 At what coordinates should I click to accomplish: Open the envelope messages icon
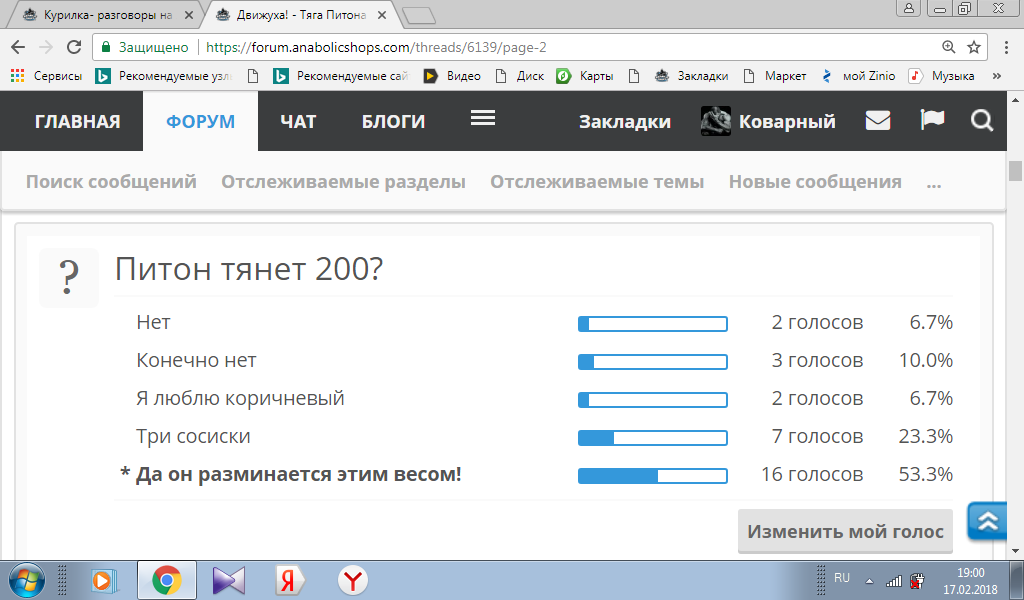878,121
